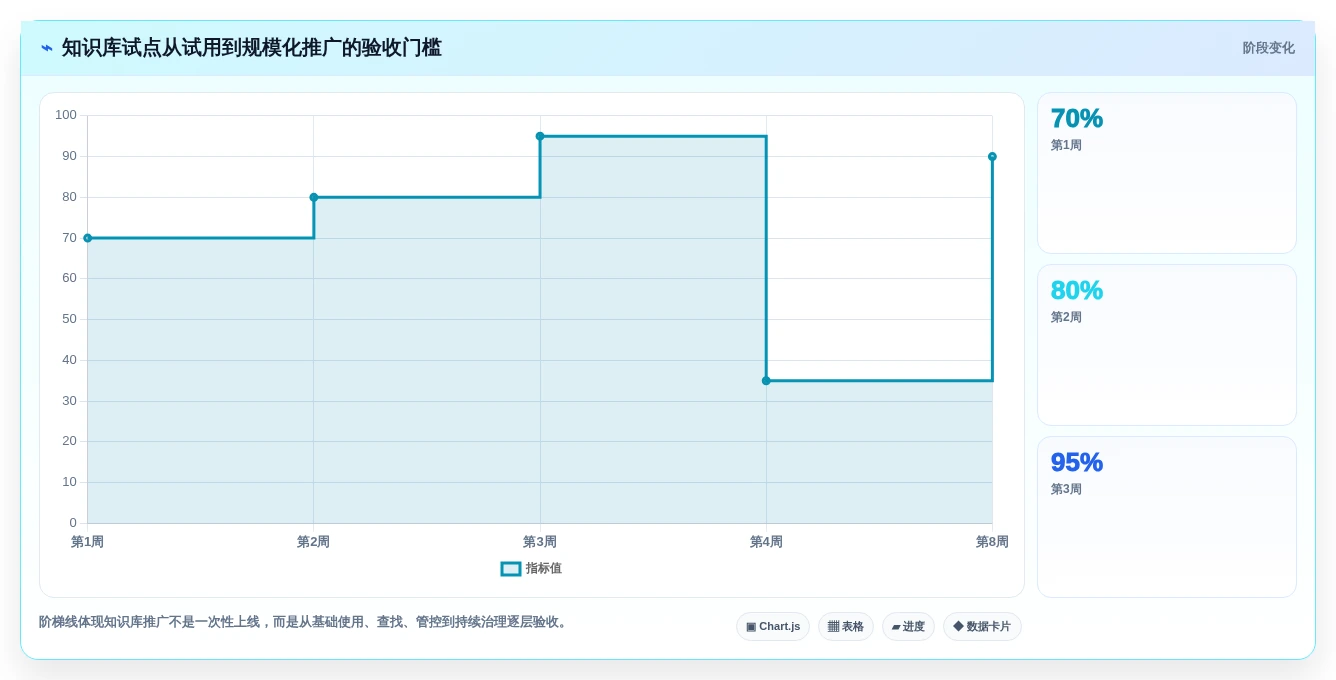
Task: Click the data point at 第4周 (35)
Action: click(766, 381)
